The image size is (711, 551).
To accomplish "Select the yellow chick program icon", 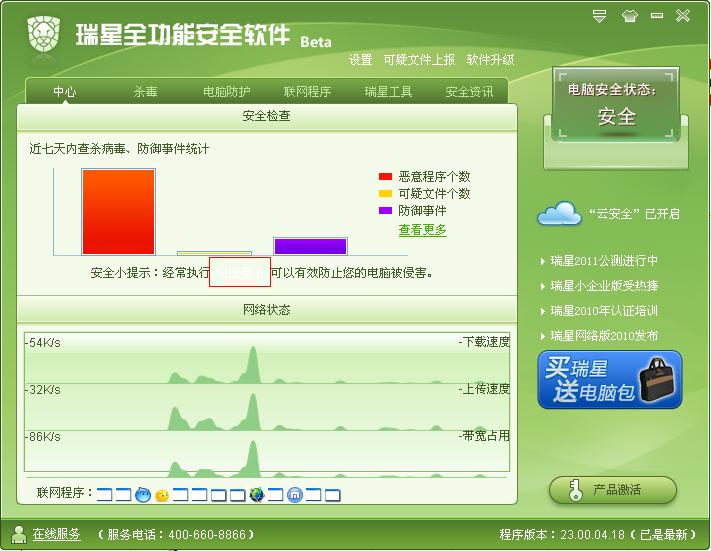I will 162,495.
